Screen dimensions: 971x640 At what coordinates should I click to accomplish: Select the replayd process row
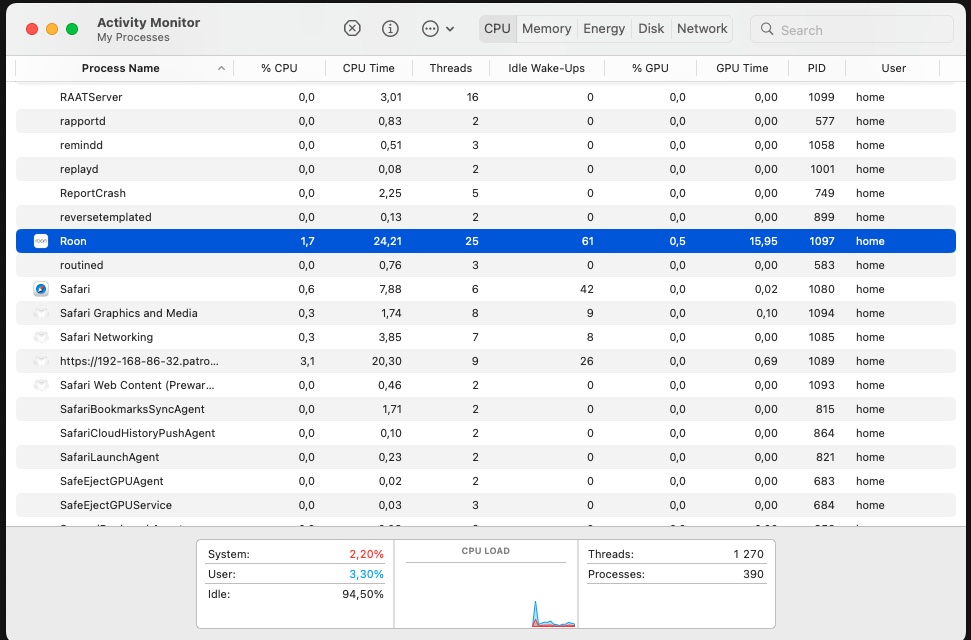(486, 169)
